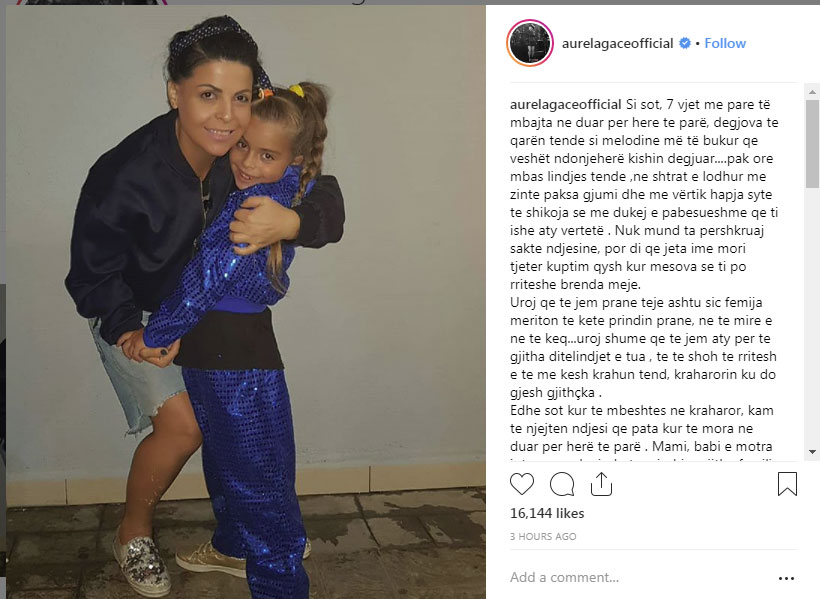Image resolution: width=820 pixels, height=599 pixels.
Task: Open more options three-dot menu
Action: click(x=786, y=578)
